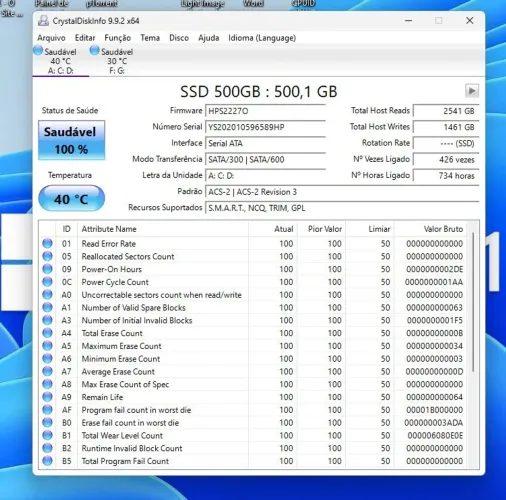Open the Função menu
This screenshot has width=506, height=500.
(x=117, y=38)
